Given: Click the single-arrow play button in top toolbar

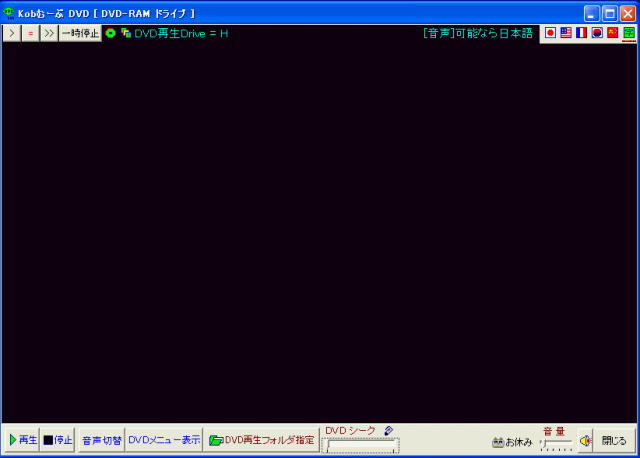Looking at the screenshot, I should (x=12, y=33).
